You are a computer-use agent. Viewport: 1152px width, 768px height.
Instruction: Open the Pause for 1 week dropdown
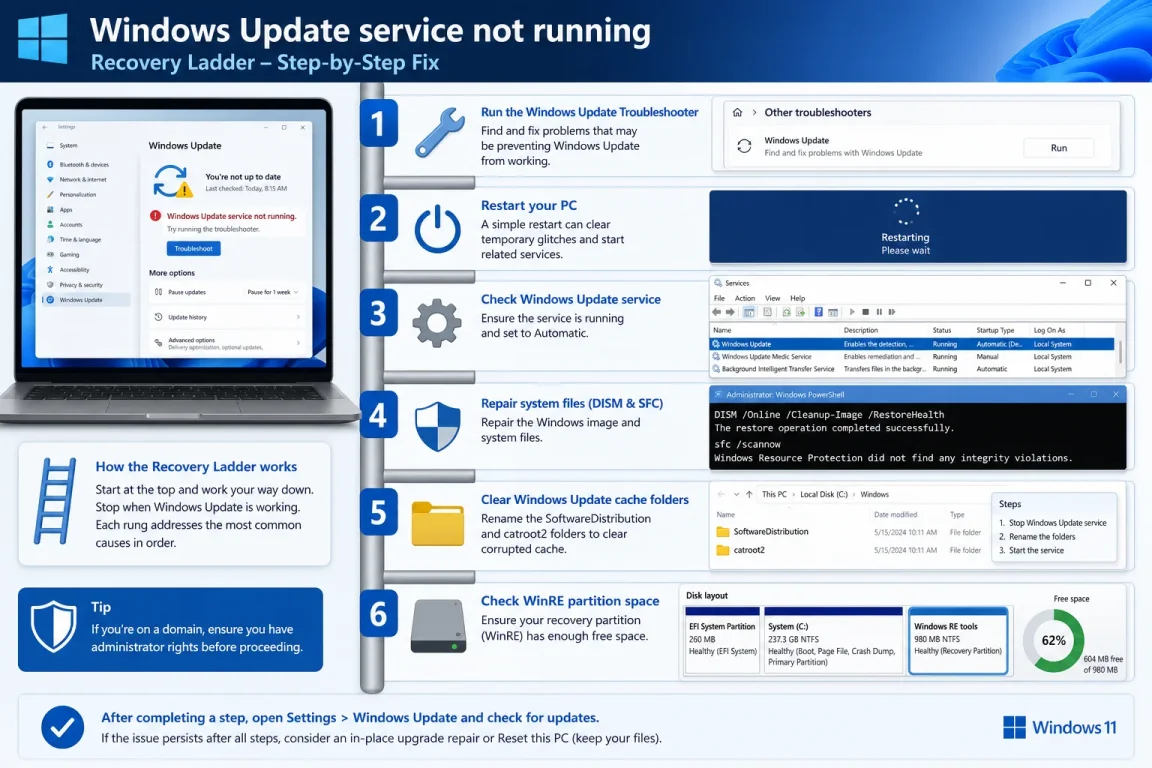tap(273, 292)
